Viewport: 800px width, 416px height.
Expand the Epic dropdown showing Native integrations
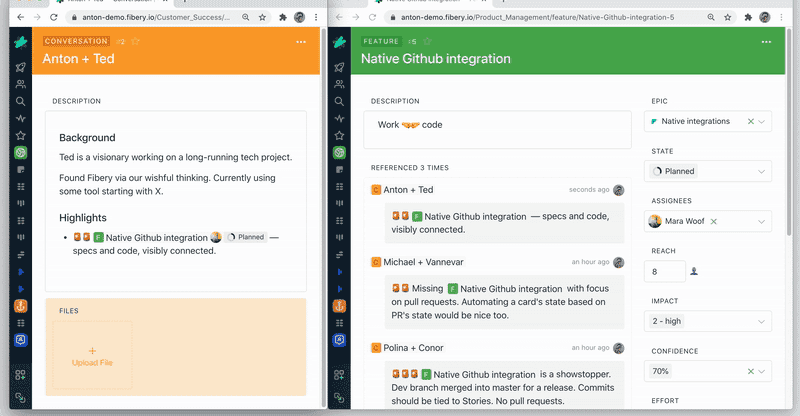pos(763,121)
